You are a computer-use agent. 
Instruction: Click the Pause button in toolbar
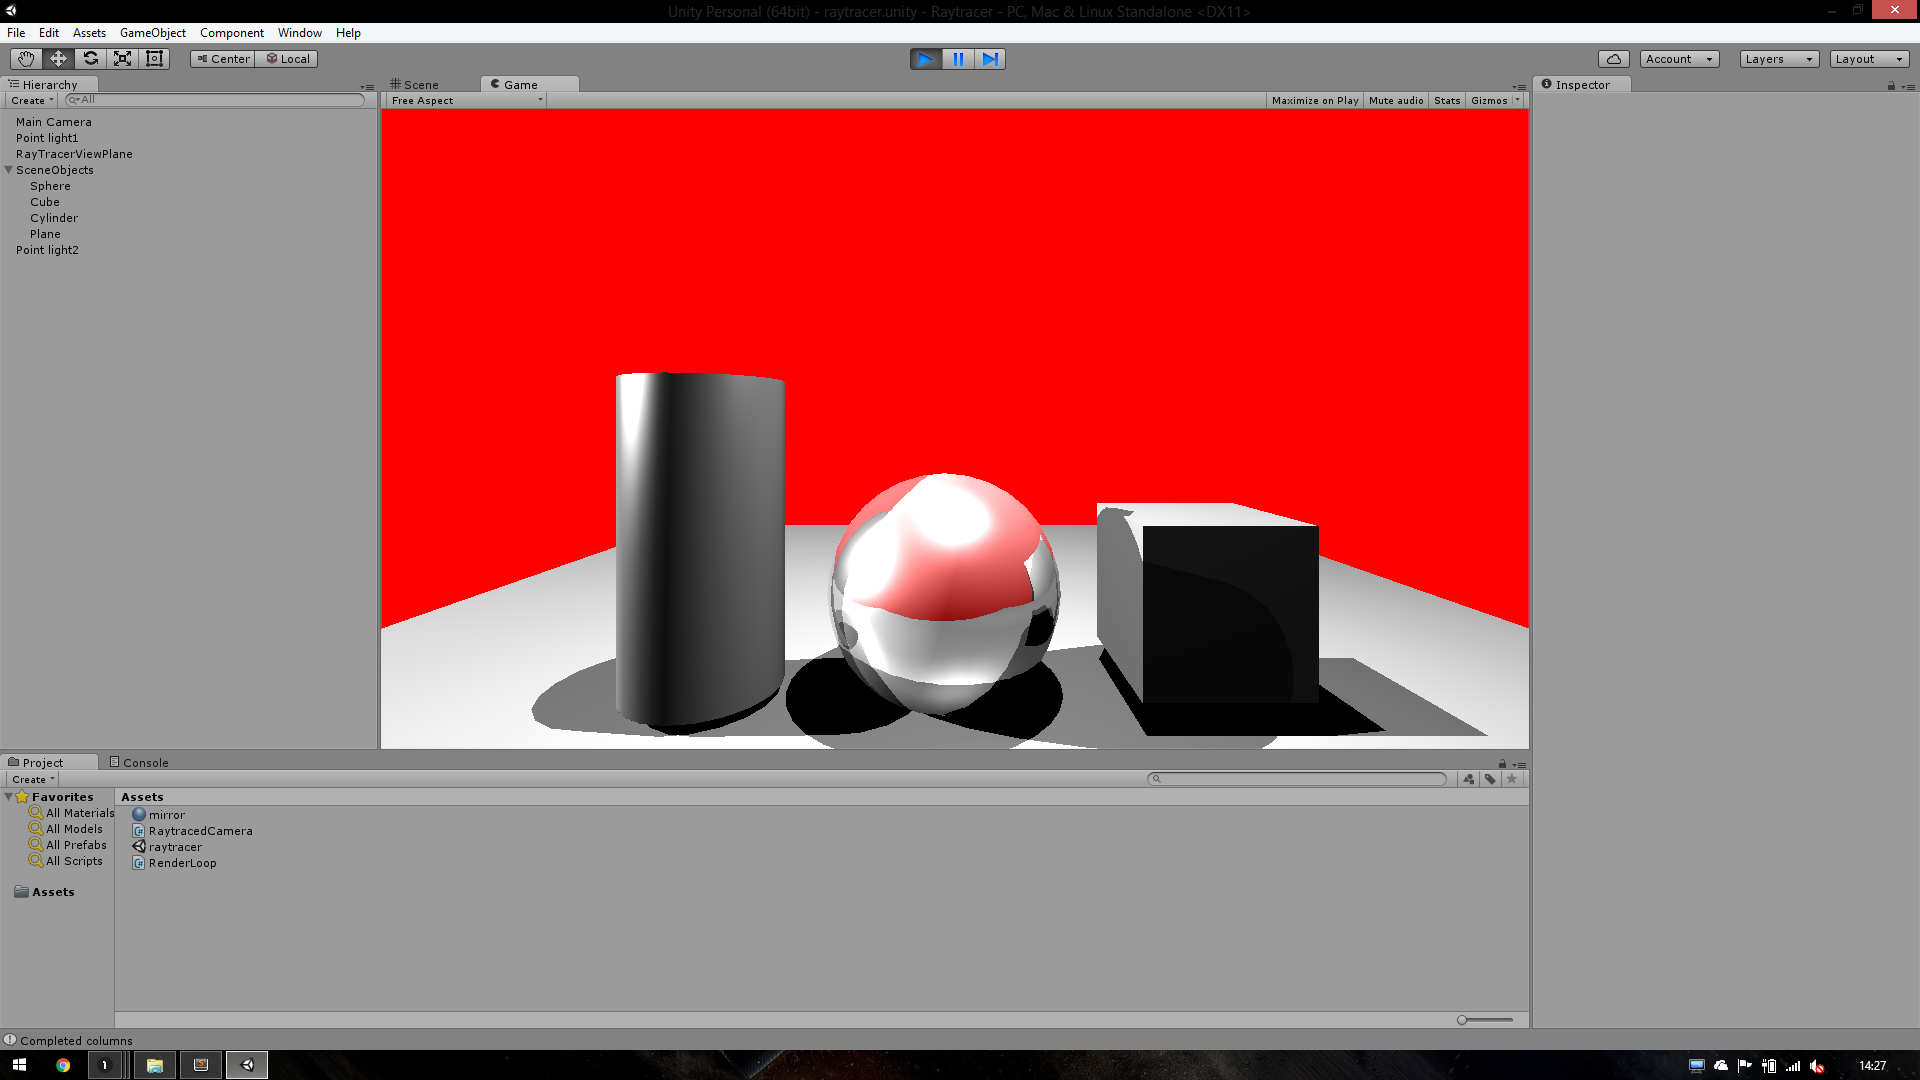pos(959,58)
